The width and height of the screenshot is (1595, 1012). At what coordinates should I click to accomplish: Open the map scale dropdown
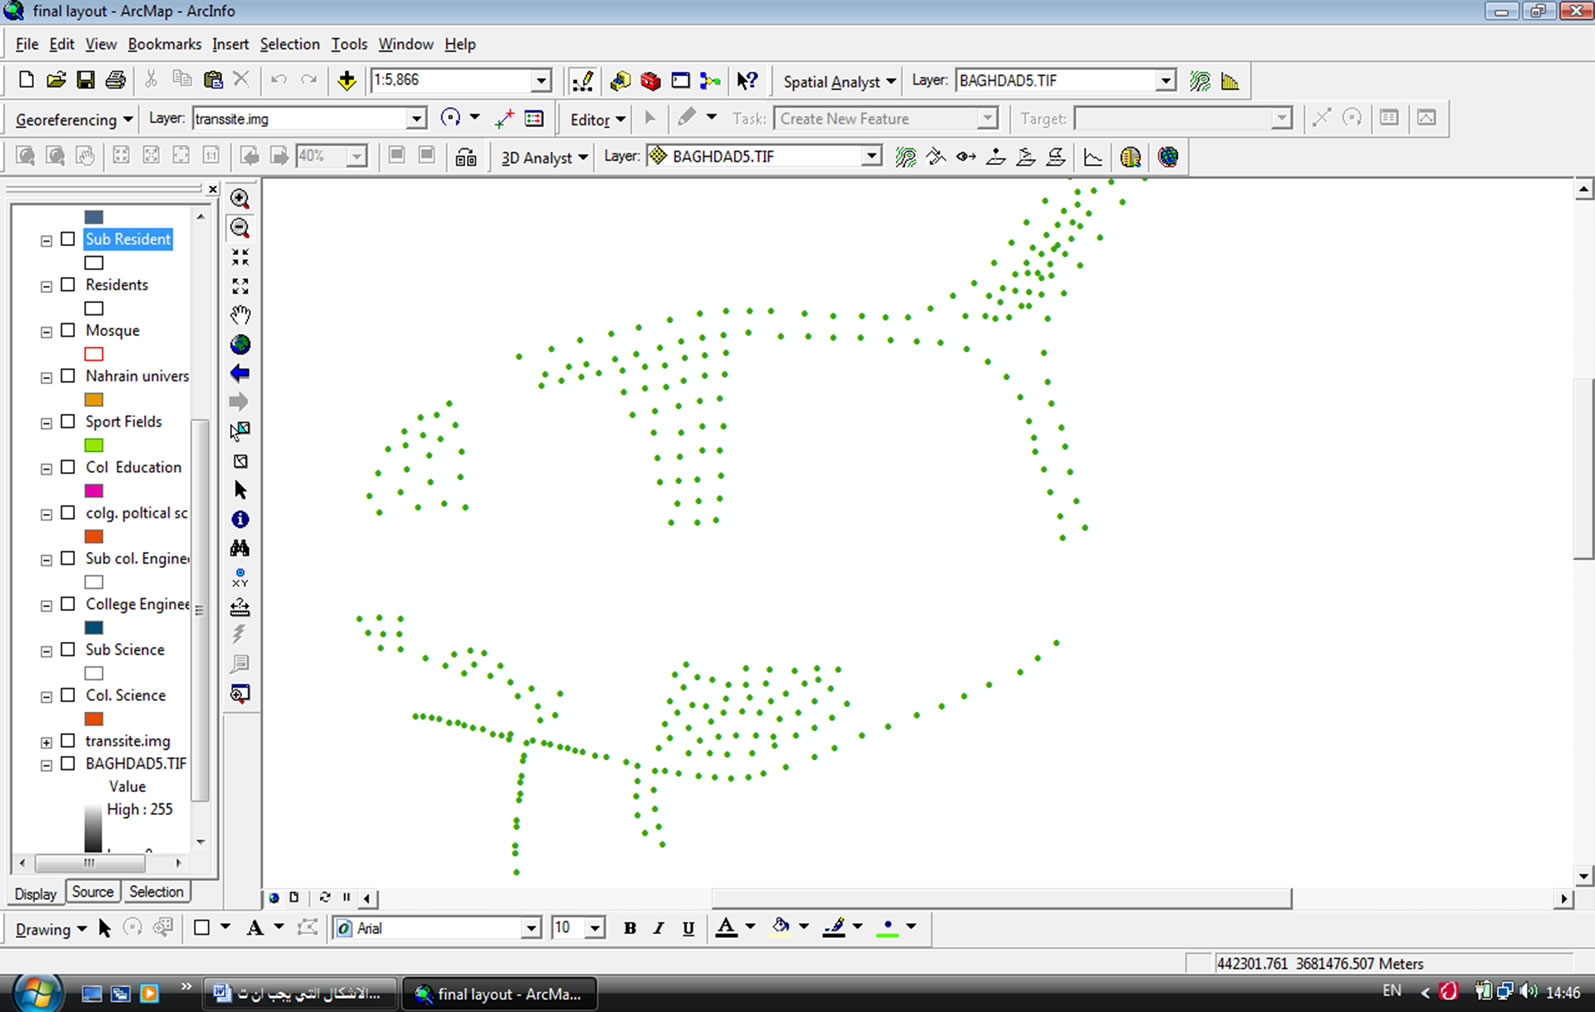pos(541,81)
